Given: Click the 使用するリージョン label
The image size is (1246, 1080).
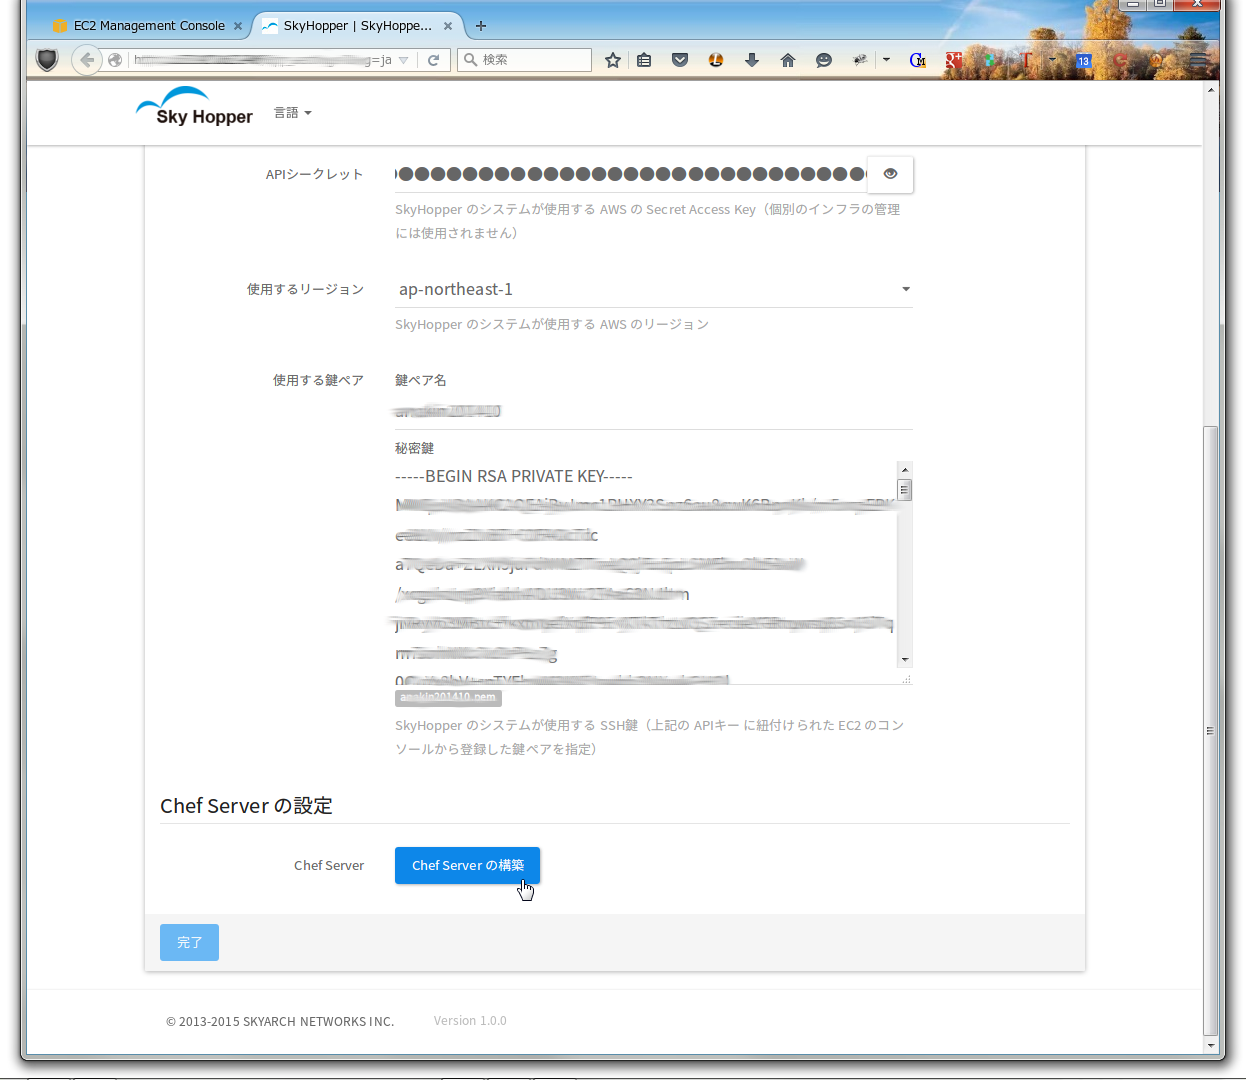Looking at the screenshot, I should (x=305, y=289).
